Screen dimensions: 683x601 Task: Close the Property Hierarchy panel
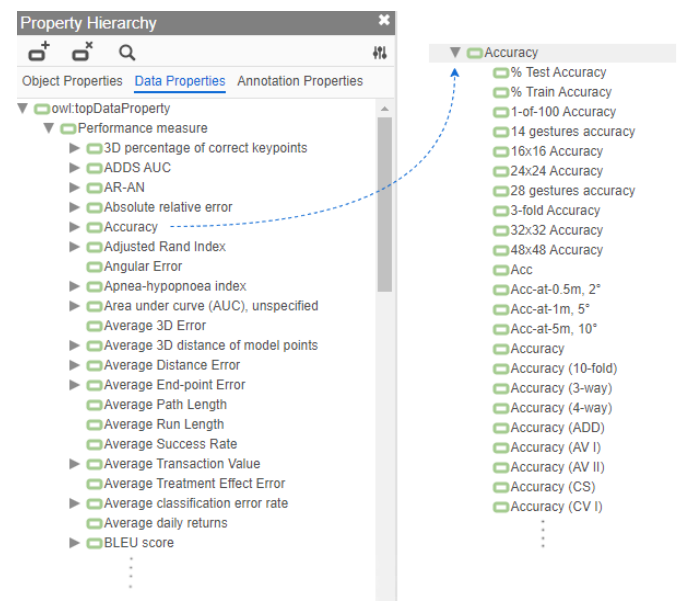coord(384,21)
